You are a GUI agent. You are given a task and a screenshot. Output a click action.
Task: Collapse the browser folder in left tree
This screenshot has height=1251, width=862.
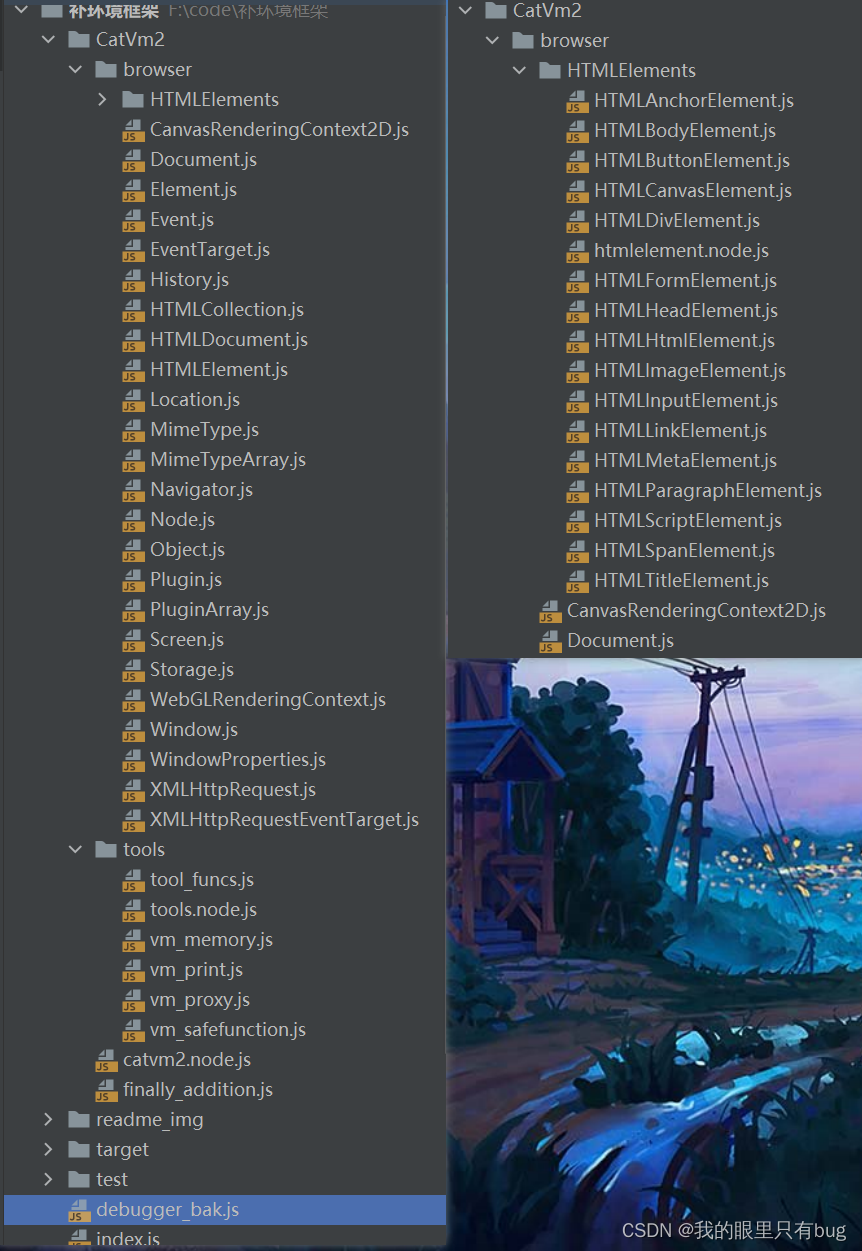75,70
